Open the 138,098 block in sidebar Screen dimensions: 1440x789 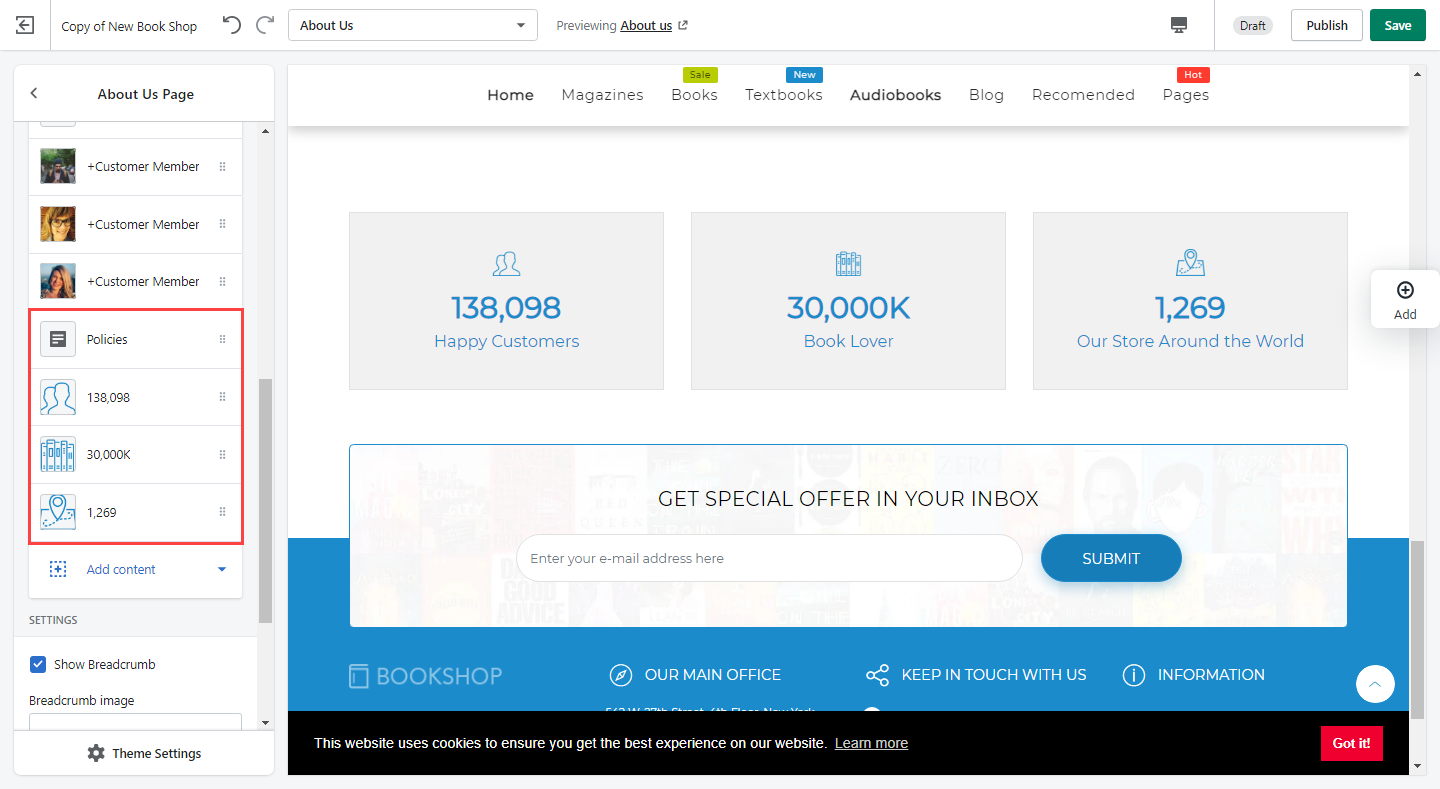point(136,397)
